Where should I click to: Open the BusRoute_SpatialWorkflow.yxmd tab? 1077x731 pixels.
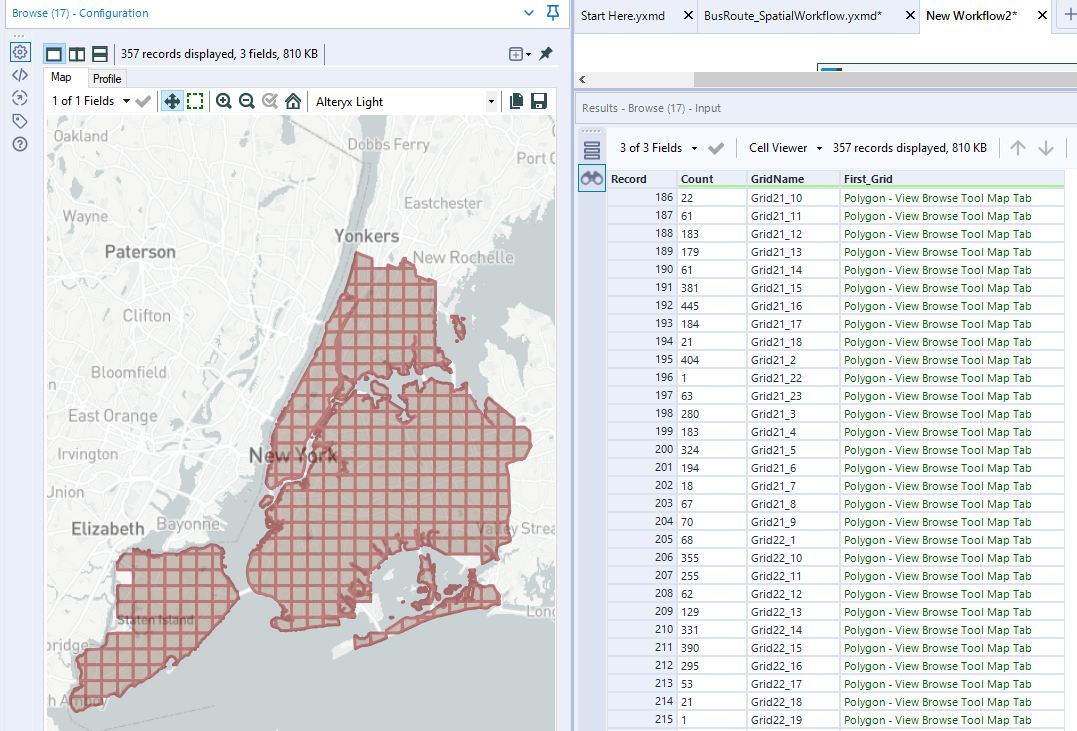click(793, 15)
